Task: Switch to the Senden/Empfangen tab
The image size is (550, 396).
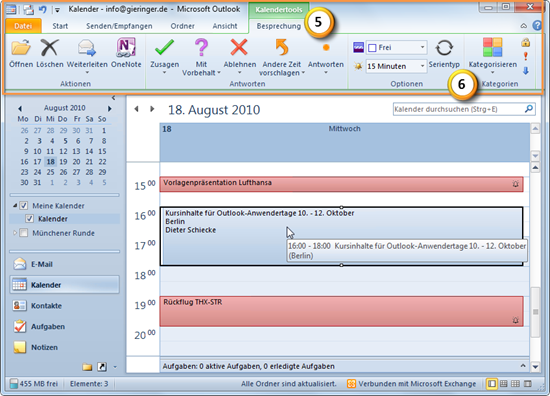Action: pos(119,26)
